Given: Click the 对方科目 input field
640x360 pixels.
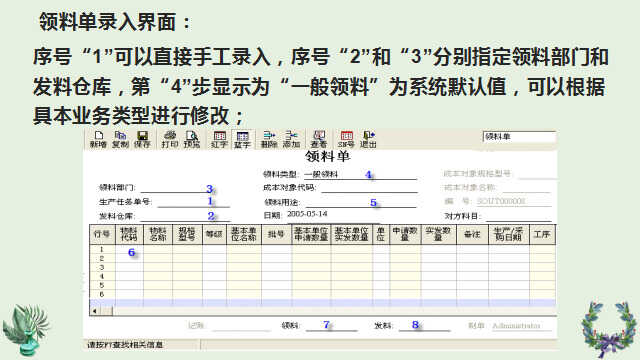Looking at the screenshot, I should click(518, 216).
